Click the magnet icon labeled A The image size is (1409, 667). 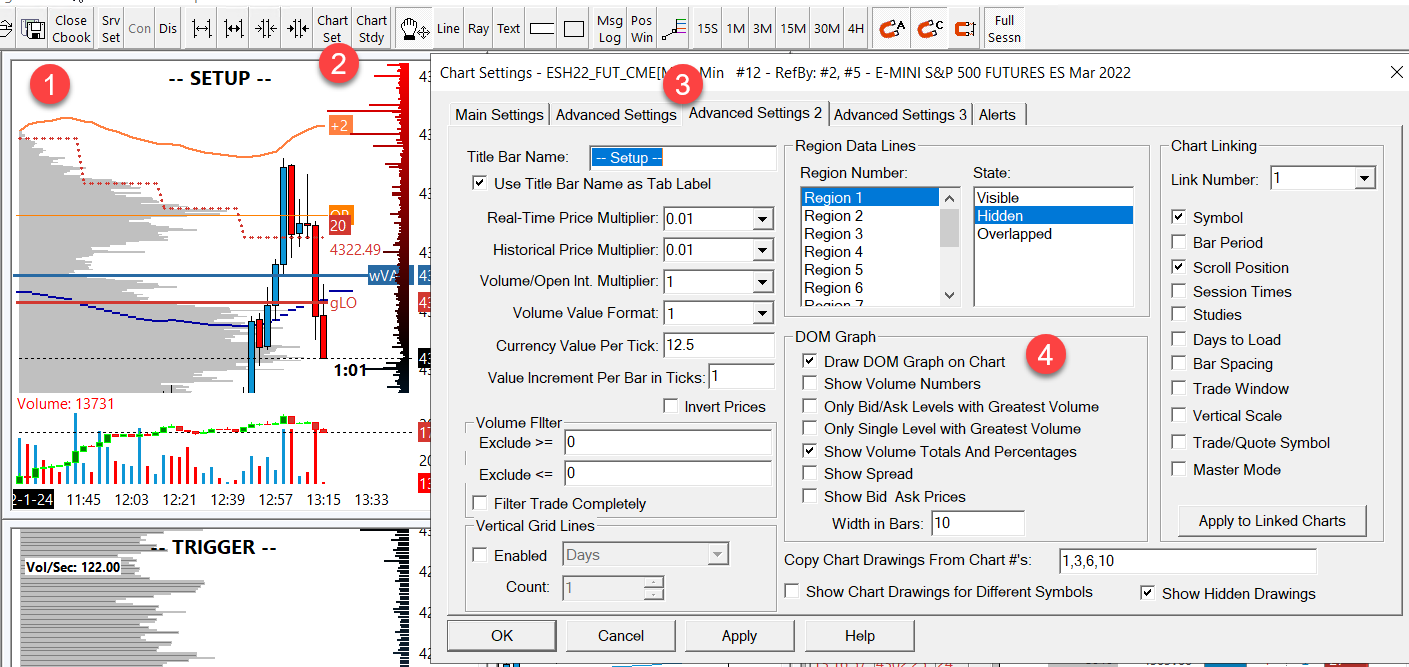point(892,29)
